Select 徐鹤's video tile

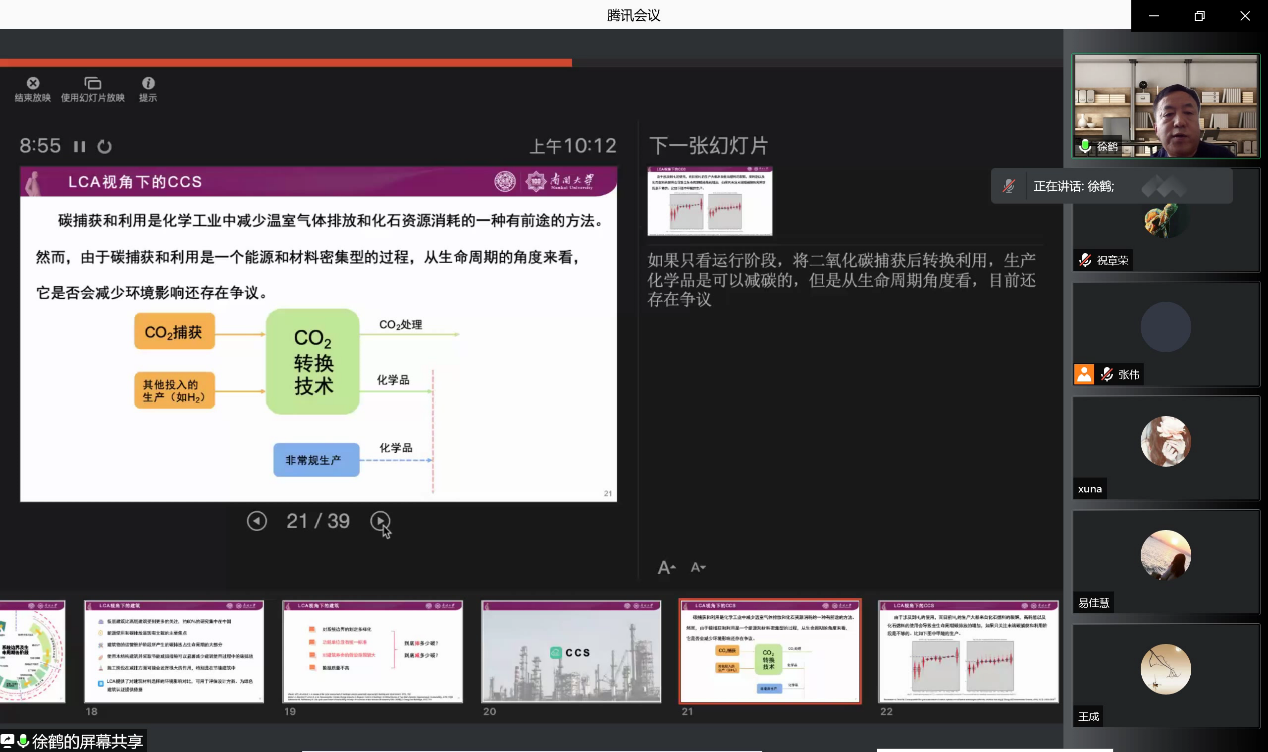click(x=1166, y=105)
